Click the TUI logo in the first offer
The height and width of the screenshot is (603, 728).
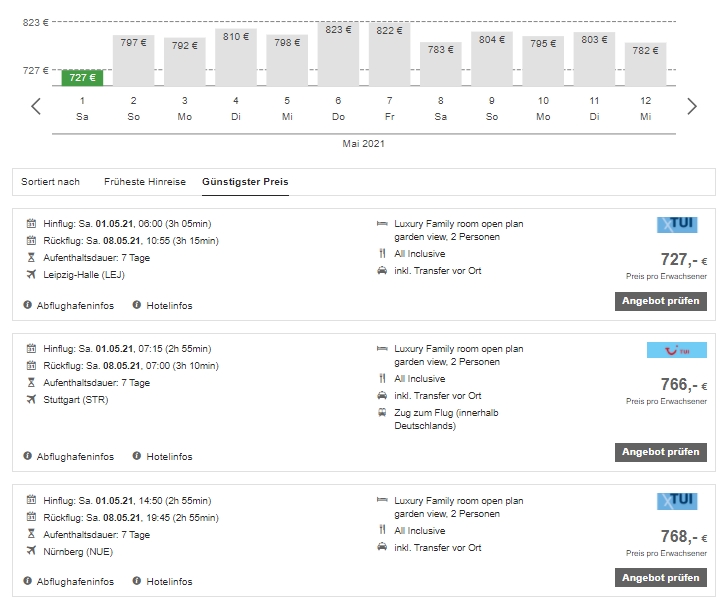[x=677, y=225]
